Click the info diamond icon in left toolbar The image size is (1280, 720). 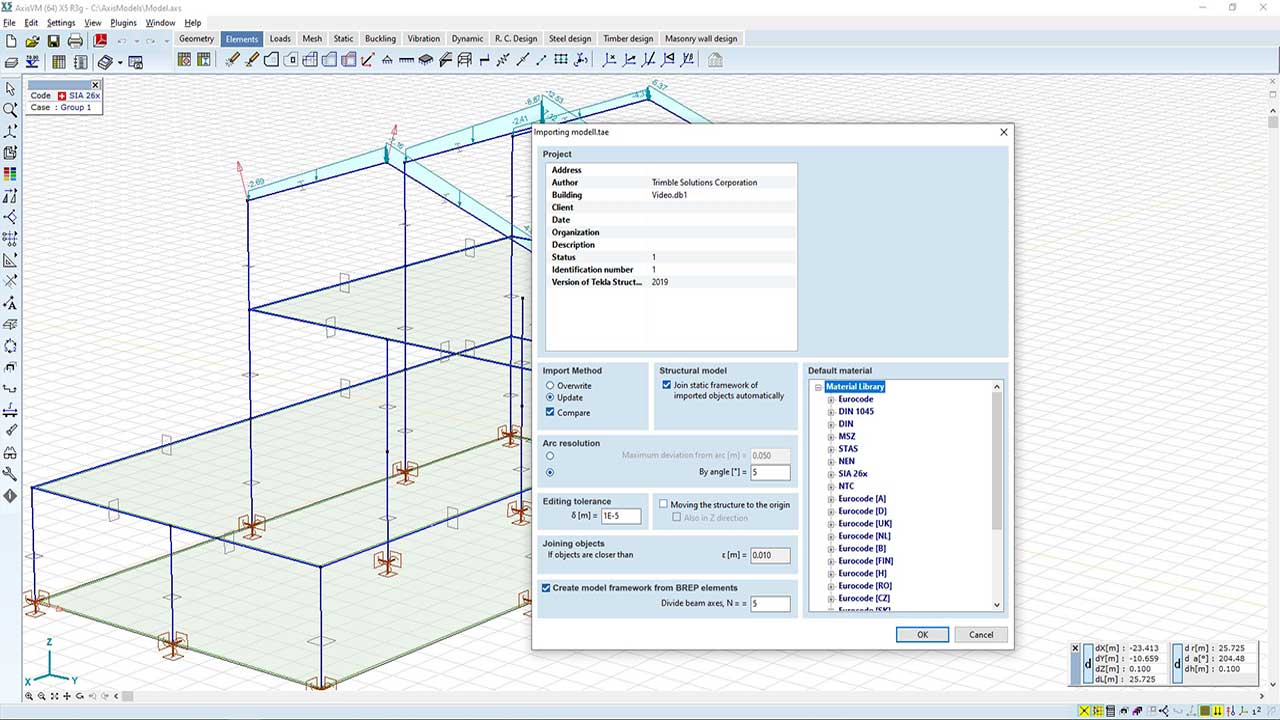click(10, 496)
